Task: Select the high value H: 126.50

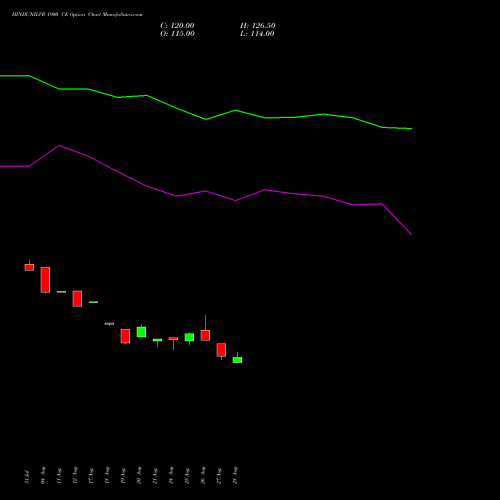Action: pos(258,26)
